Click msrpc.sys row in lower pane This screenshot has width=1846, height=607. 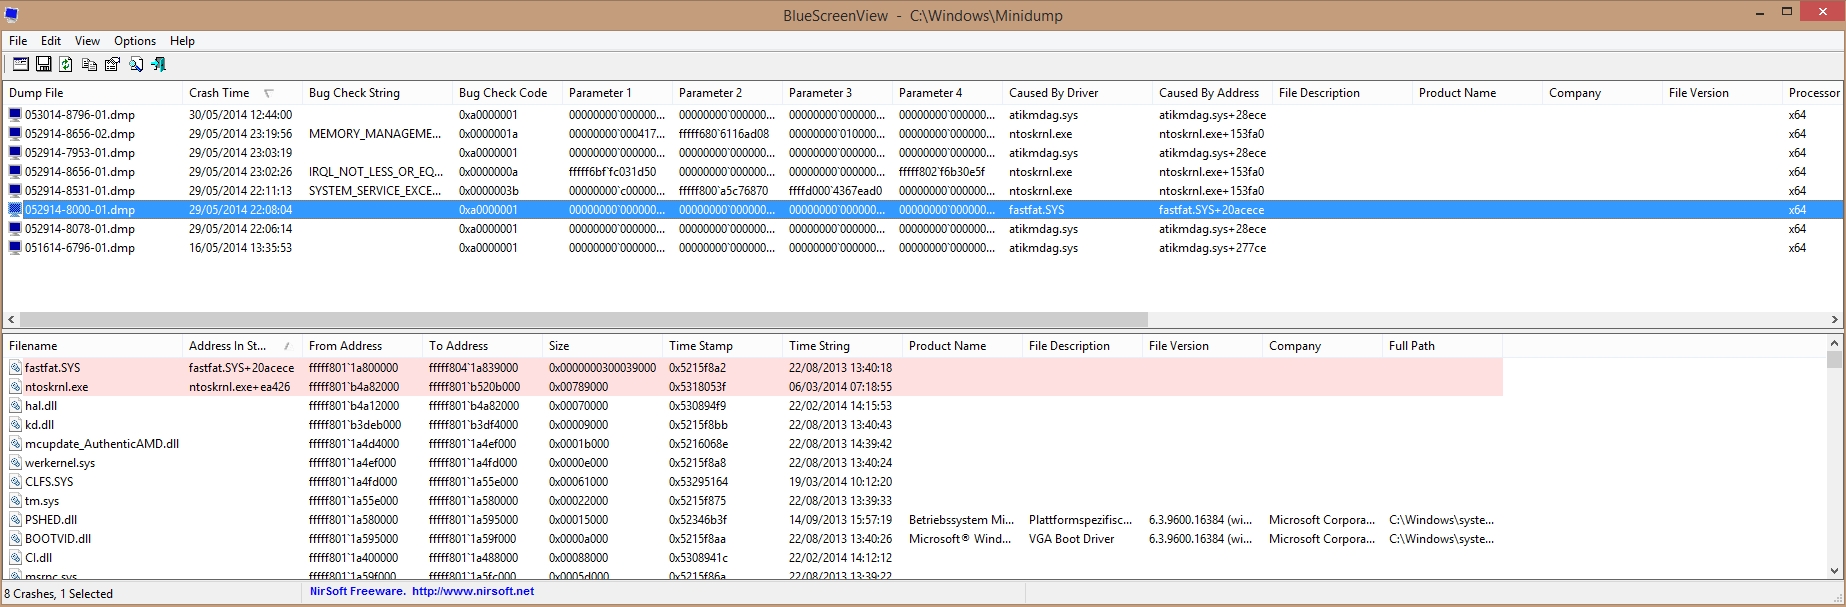(x=753, y=576)
